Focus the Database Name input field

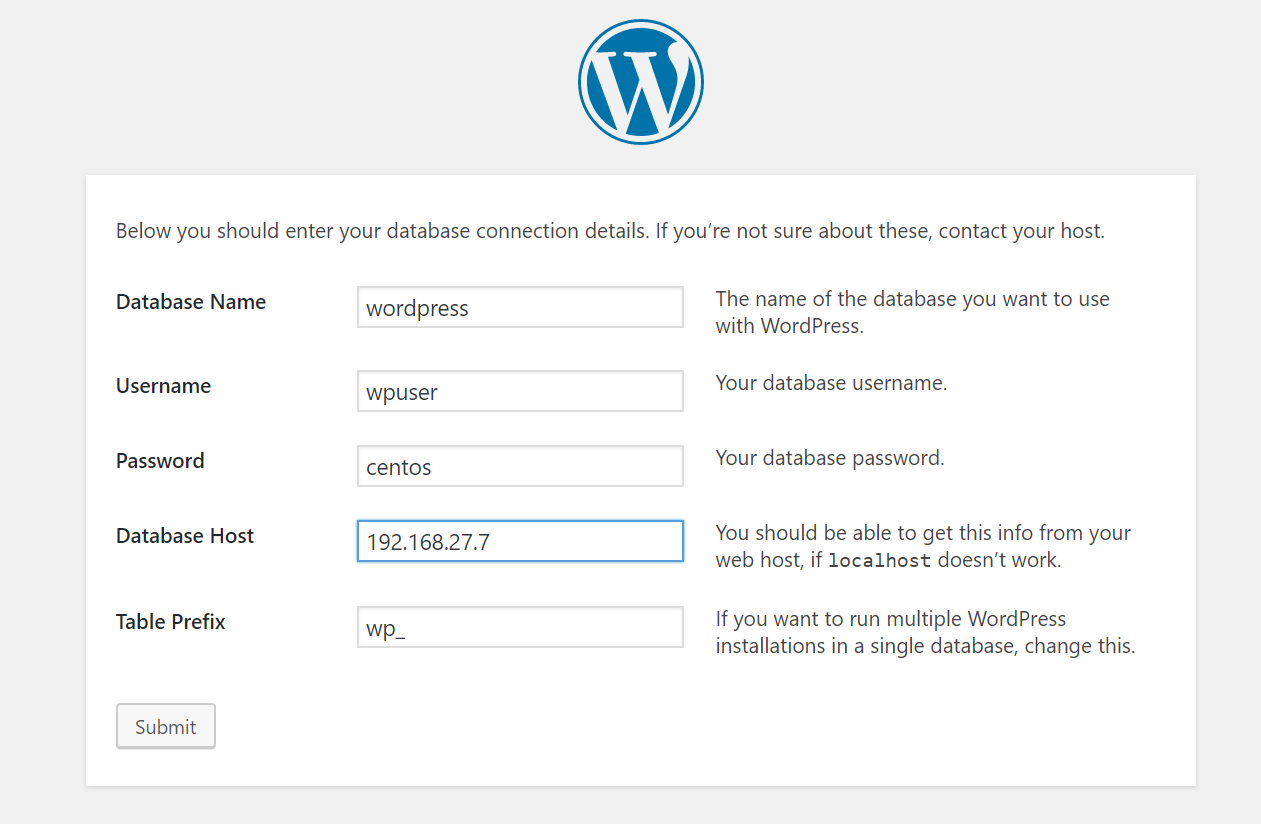tap(520, 308)
